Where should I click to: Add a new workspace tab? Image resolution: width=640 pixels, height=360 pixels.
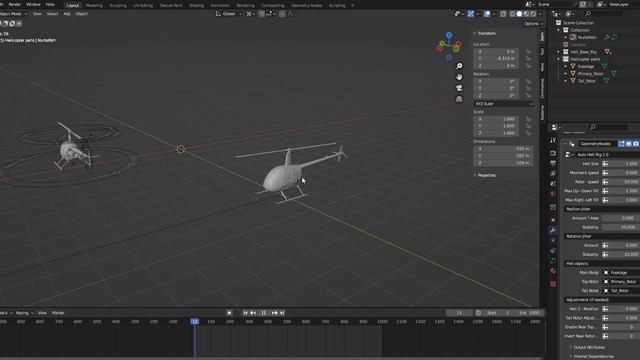pos(353,5)
